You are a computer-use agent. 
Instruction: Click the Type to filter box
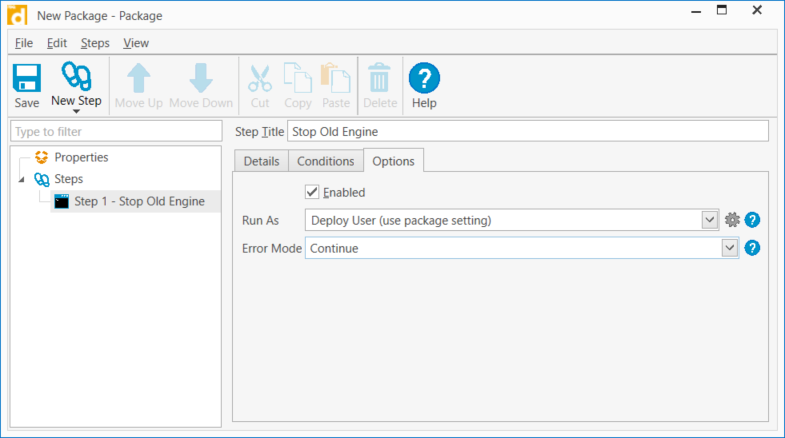point(115,131)
